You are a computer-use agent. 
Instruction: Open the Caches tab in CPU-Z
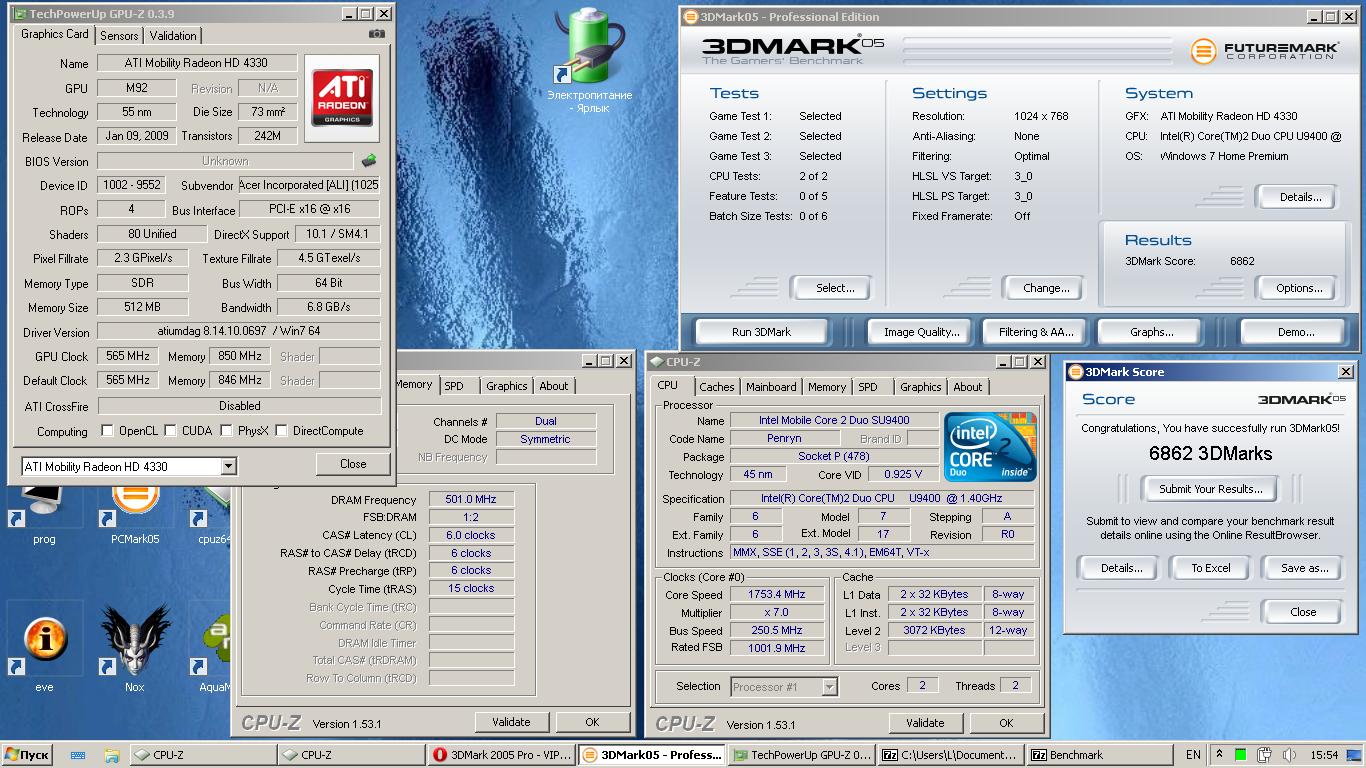click(716, 387)
